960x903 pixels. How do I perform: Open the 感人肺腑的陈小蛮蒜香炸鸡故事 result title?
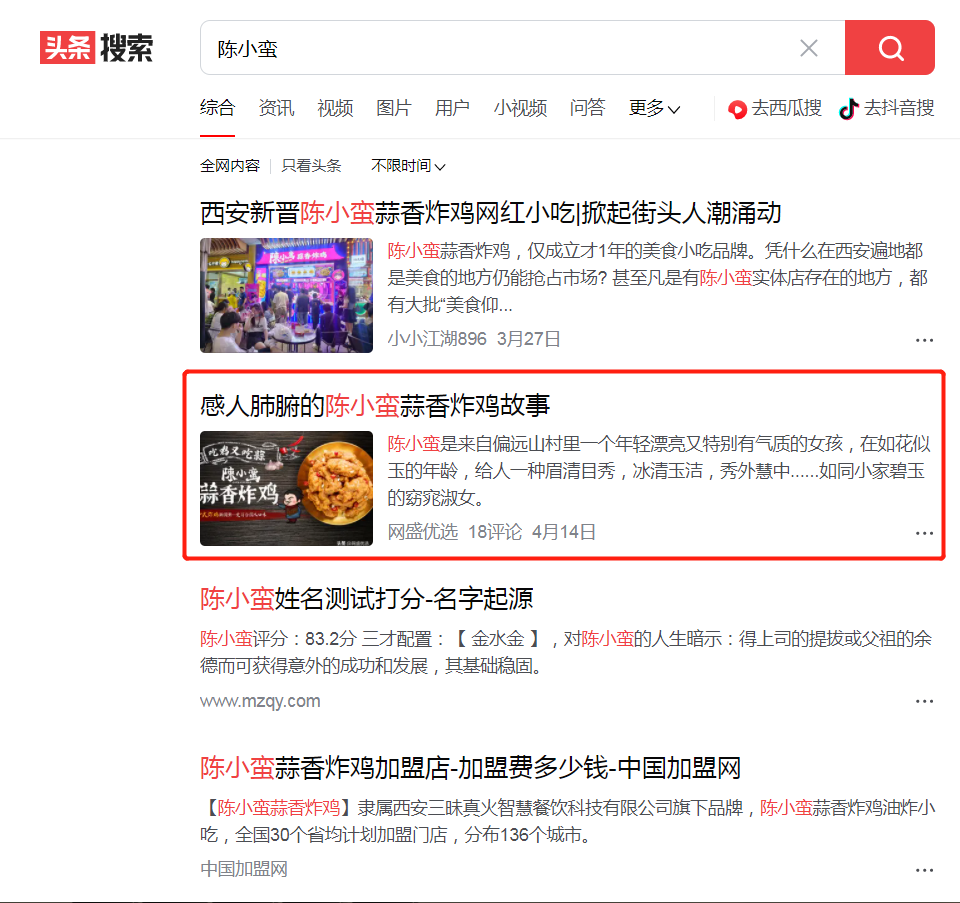(x=375, y=405)
